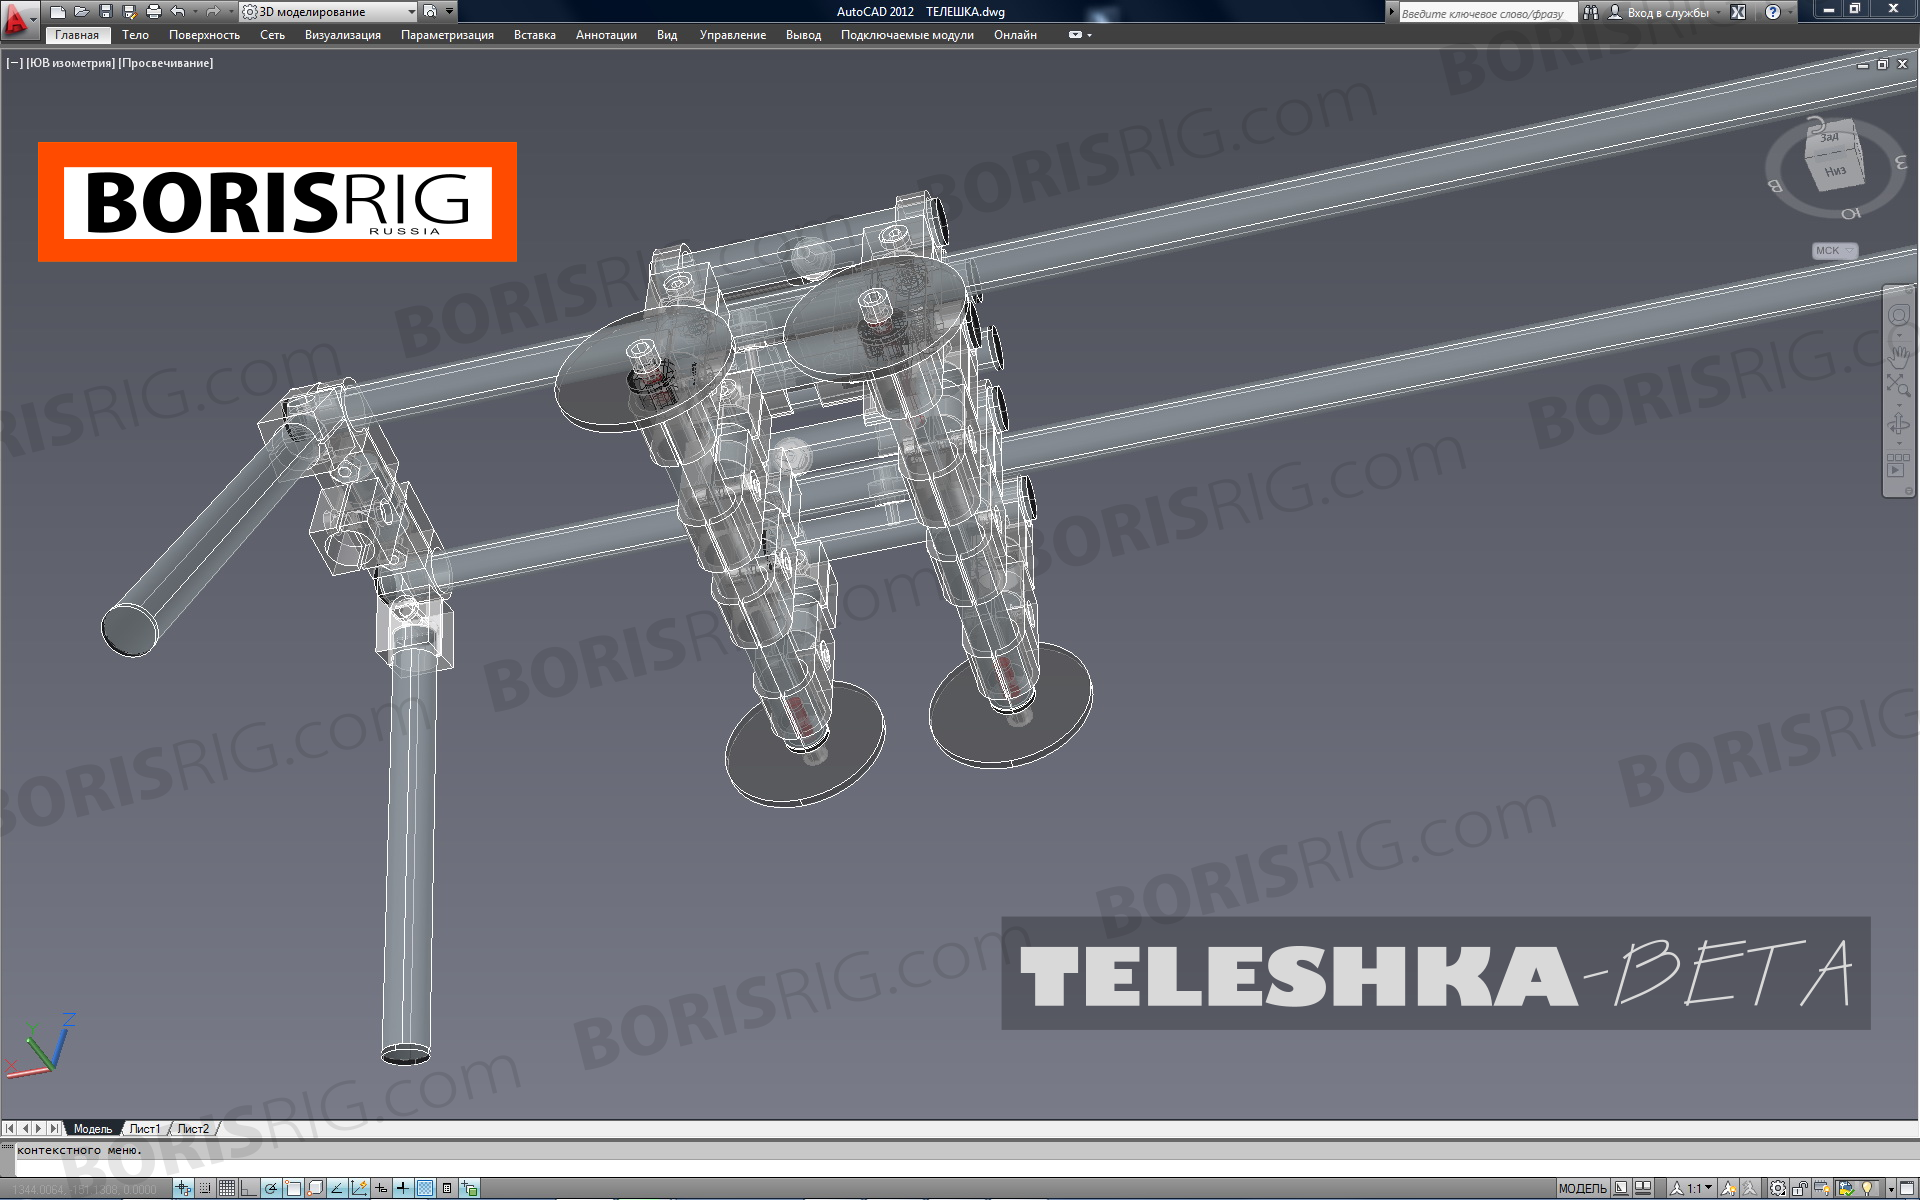The image size is (1920, 1200).
Task: Click the keyword search input field
Action: [x=1487, y=13]
